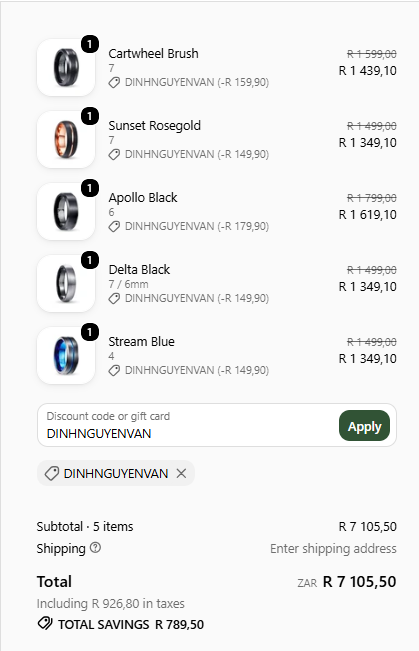Click the quantity badge on Stream Blue
Image resolution: width=419 pixels, height=651 pixels.
coord(90,332)
